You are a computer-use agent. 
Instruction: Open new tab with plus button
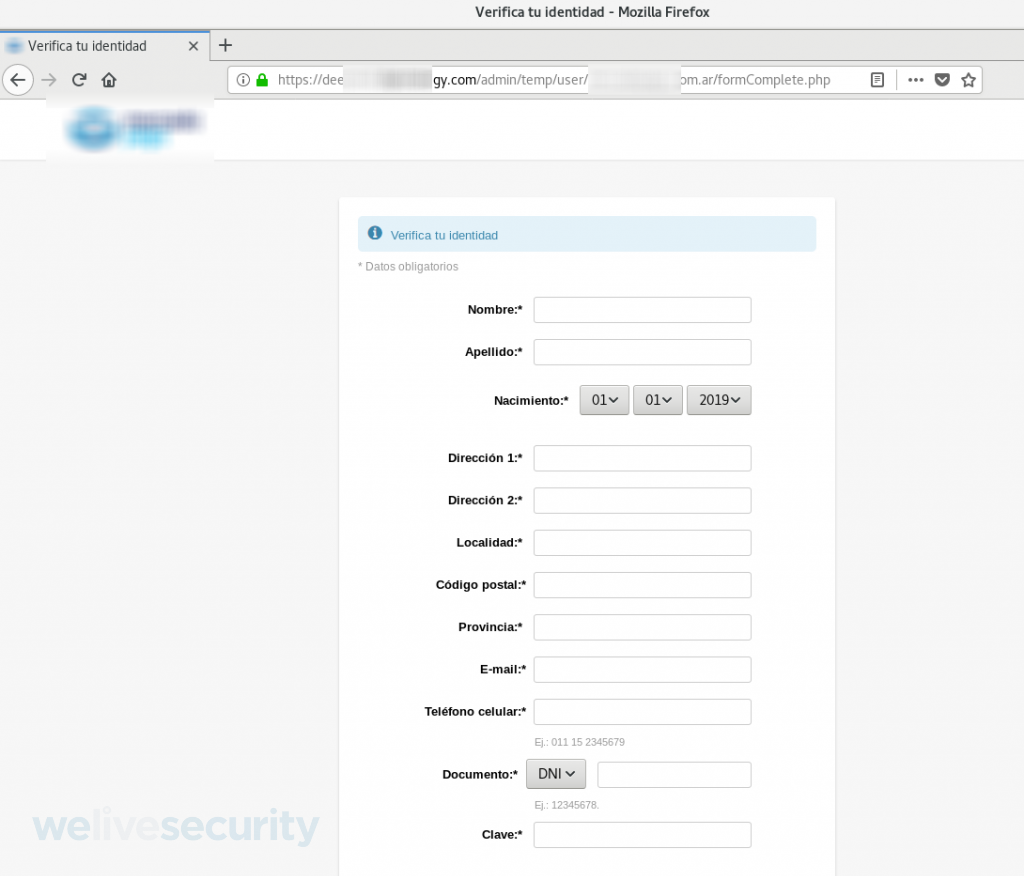pos(225,45)
